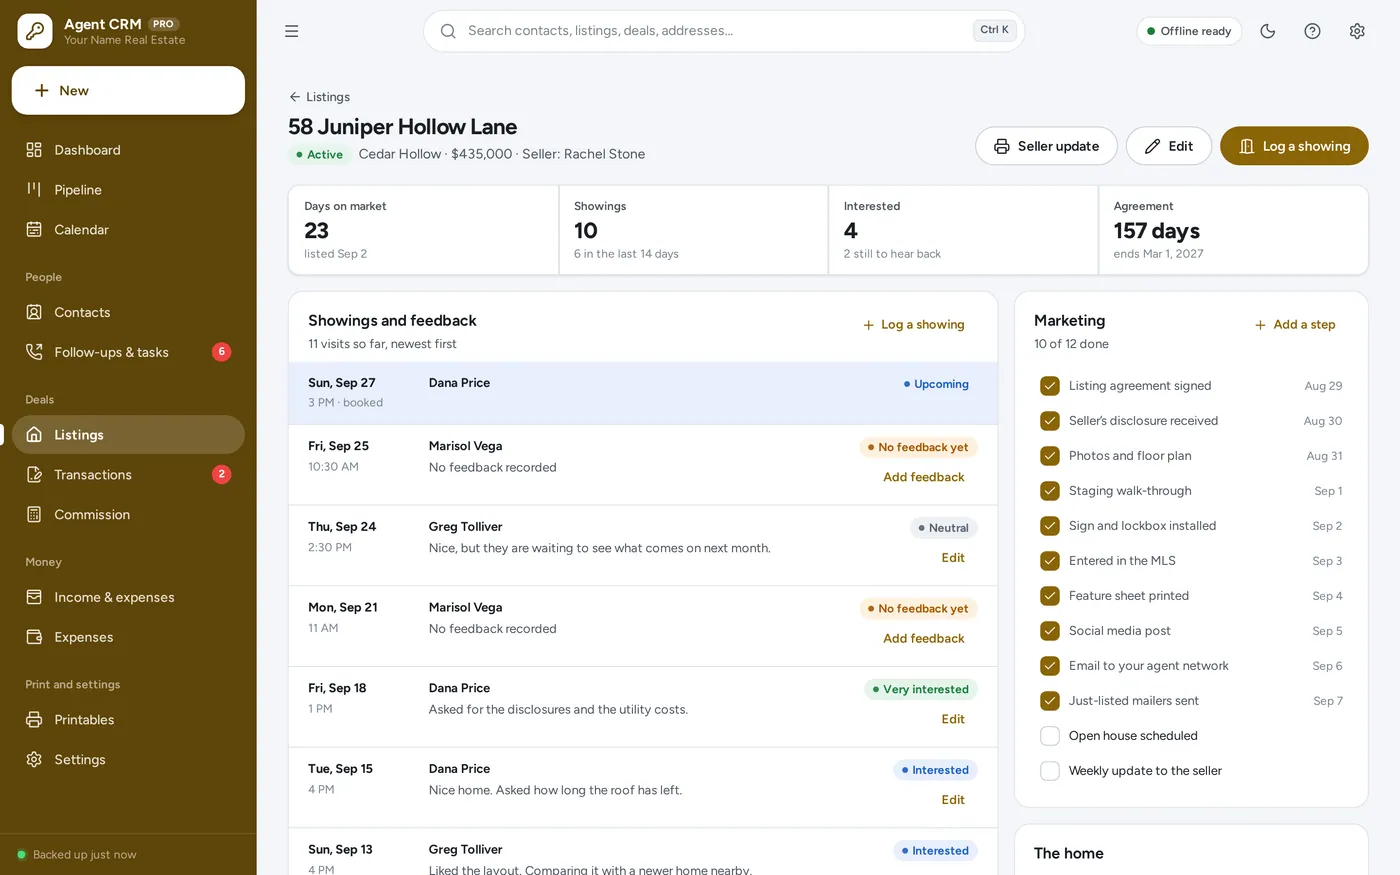Uncheck Staging walk-through
This screenshot has width=1400, height=875.
(1050, 491)
